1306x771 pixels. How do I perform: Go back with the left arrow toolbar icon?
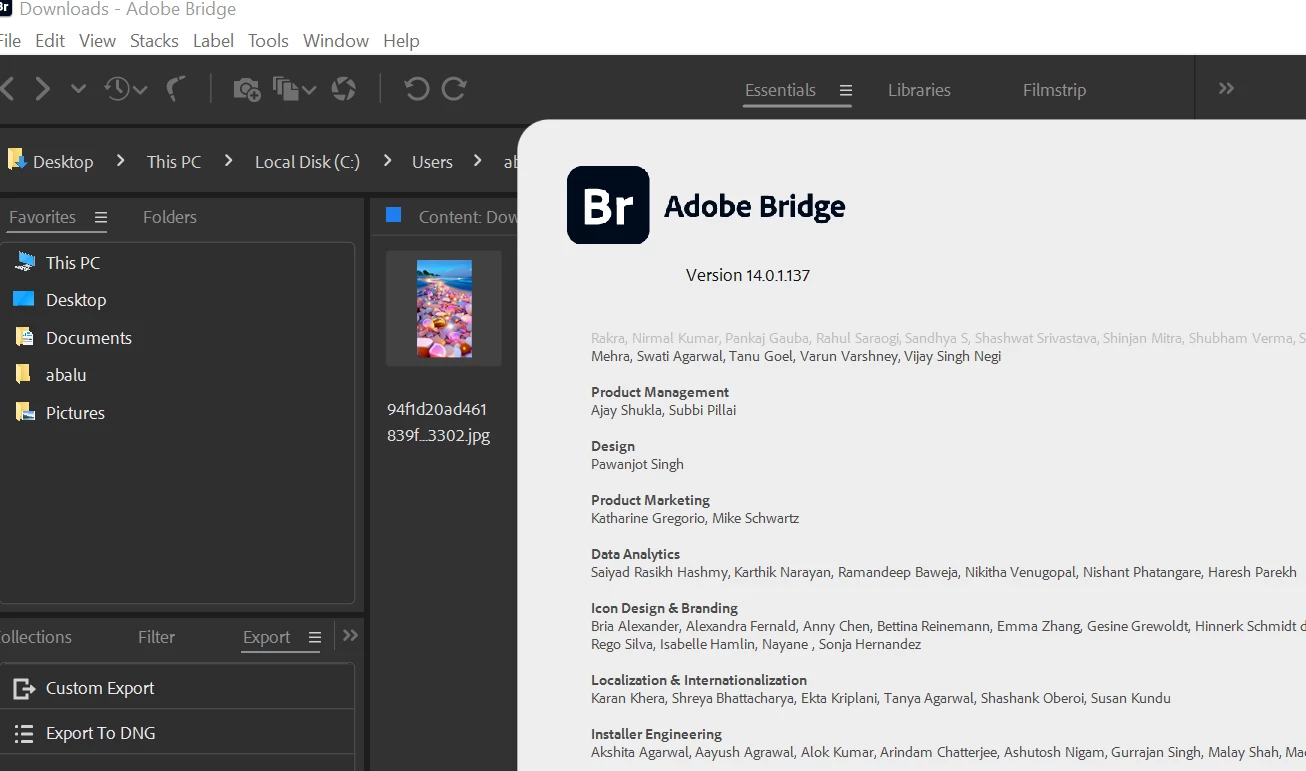7,89
